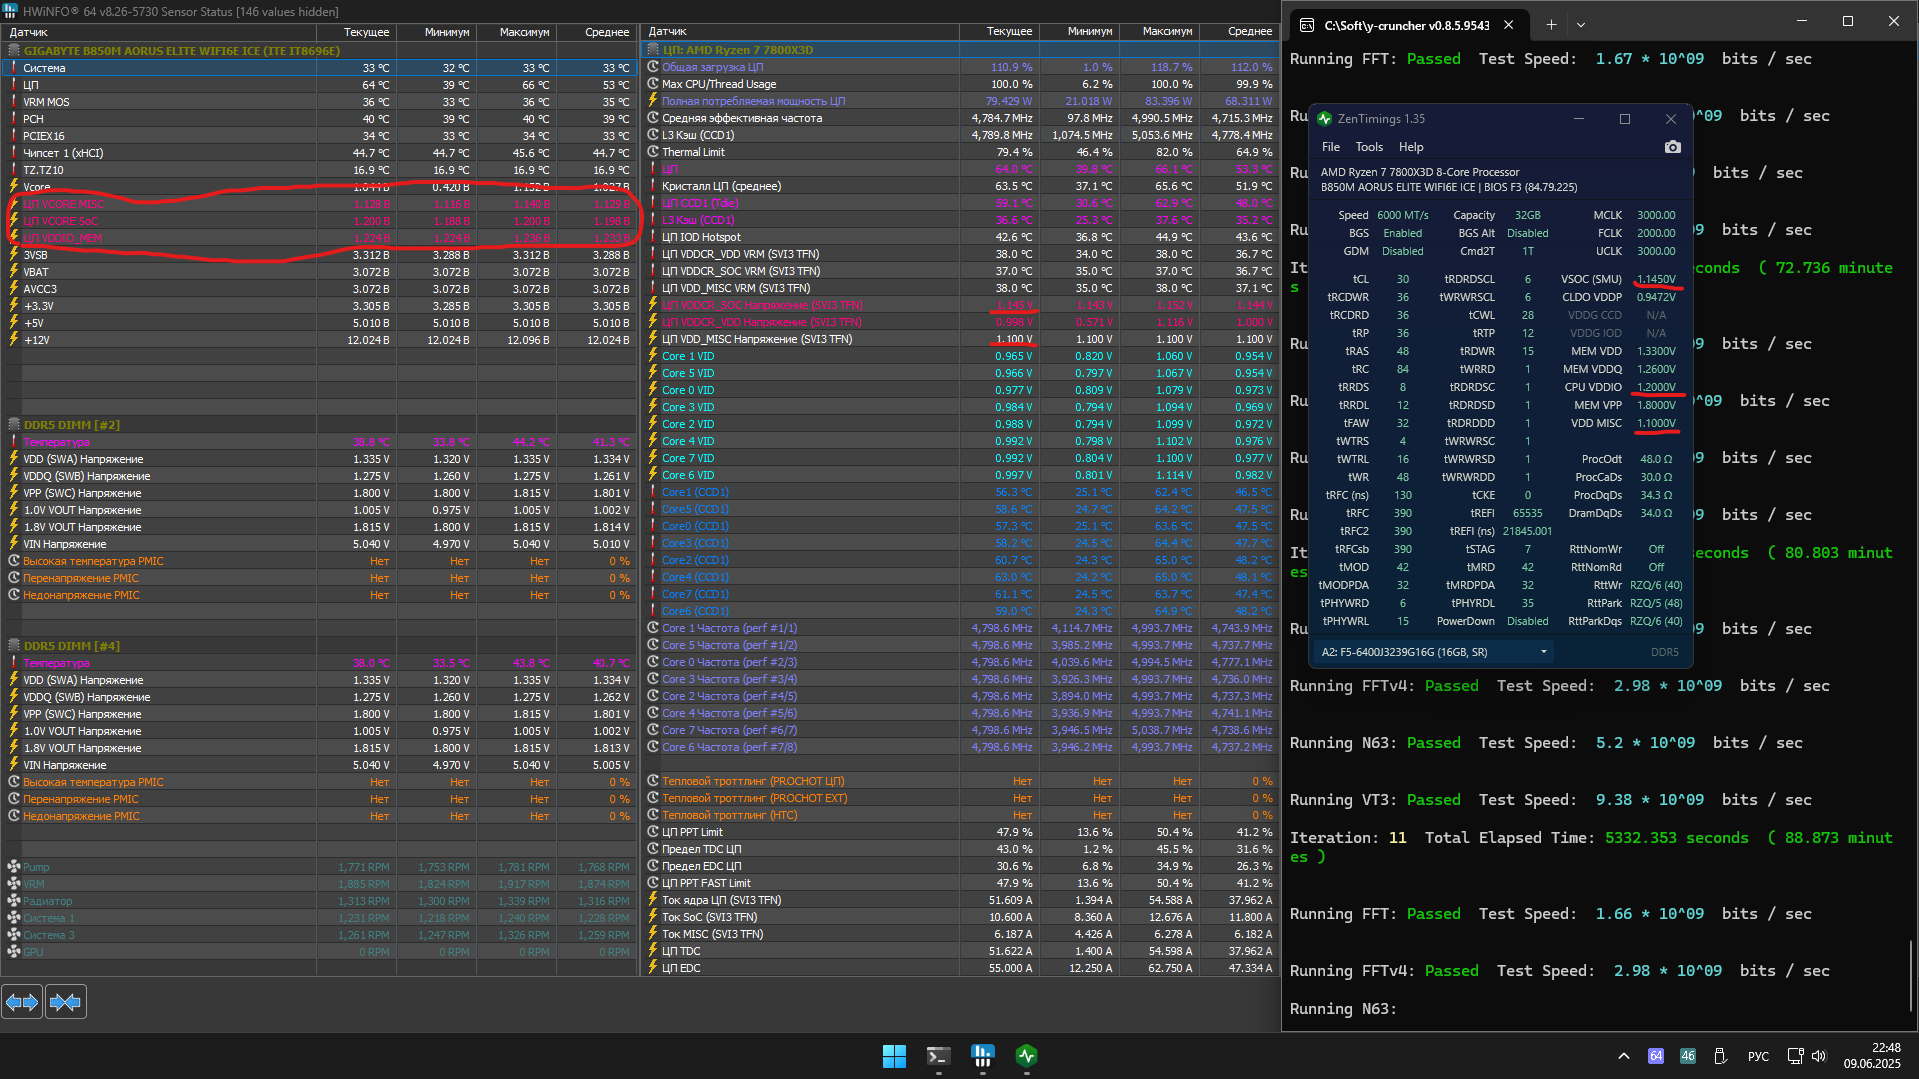
Task: Maximize the terminal window
Action: click(x=1848, y=21)
